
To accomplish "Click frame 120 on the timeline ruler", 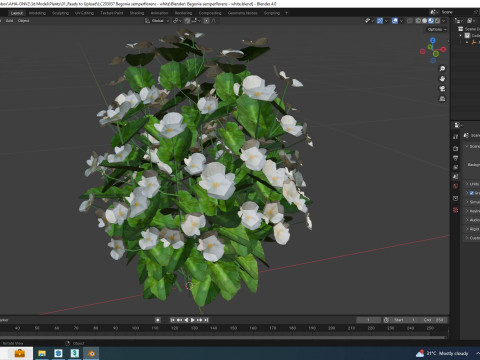I will coord(174,328).
